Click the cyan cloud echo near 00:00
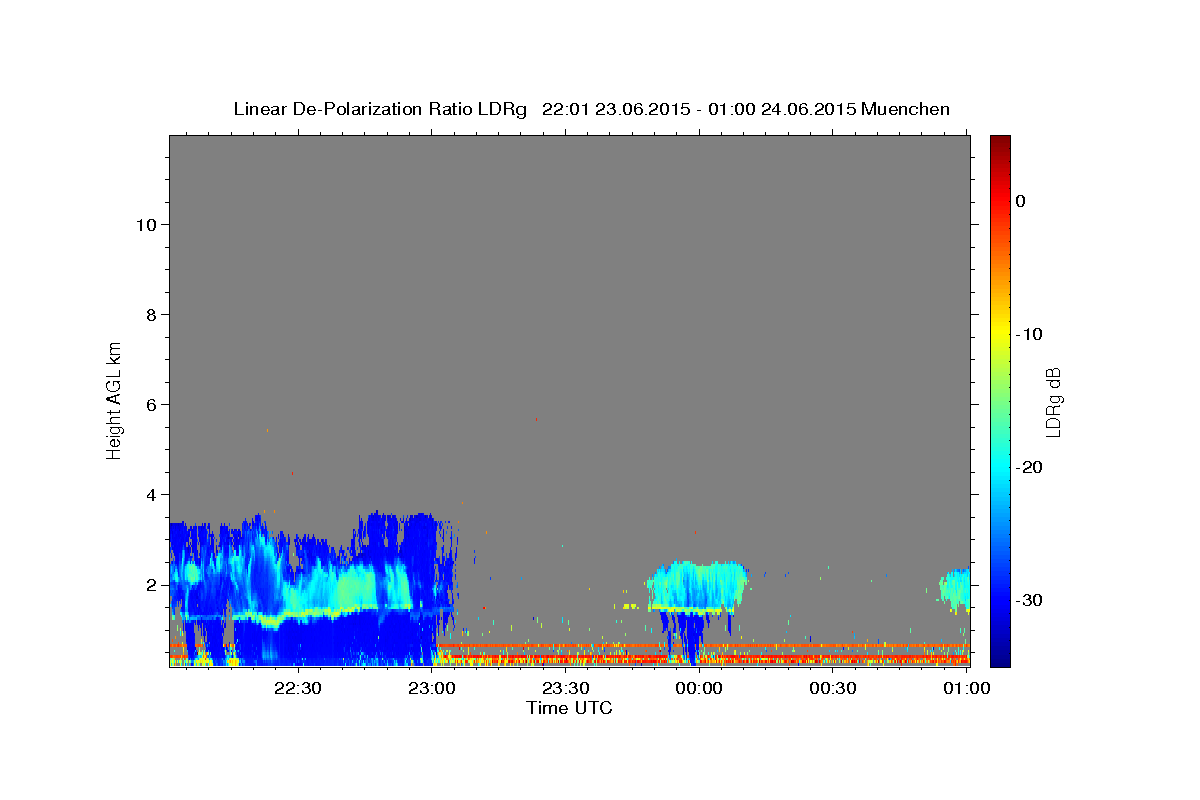1200x800 pixels. point(697,586)
